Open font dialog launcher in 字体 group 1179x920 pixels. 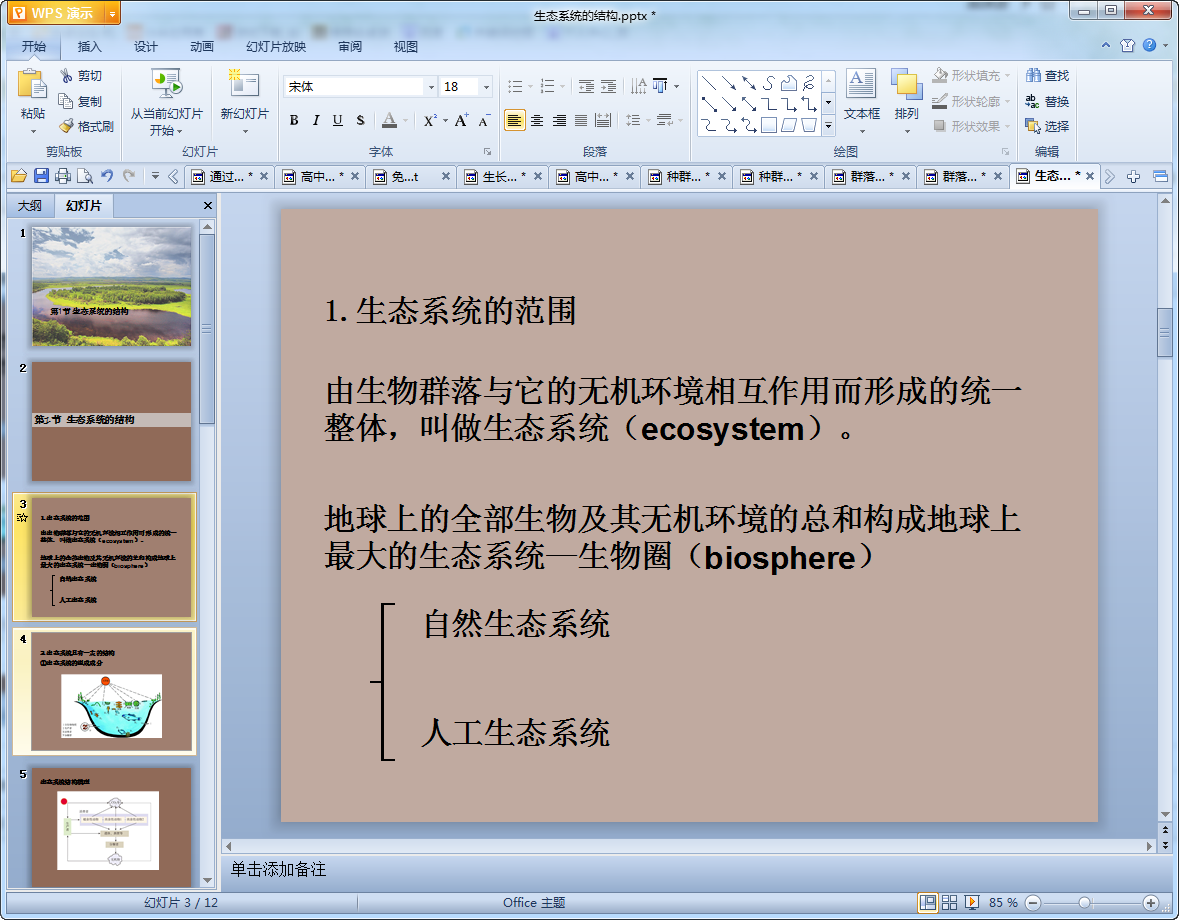pos(486,151)
